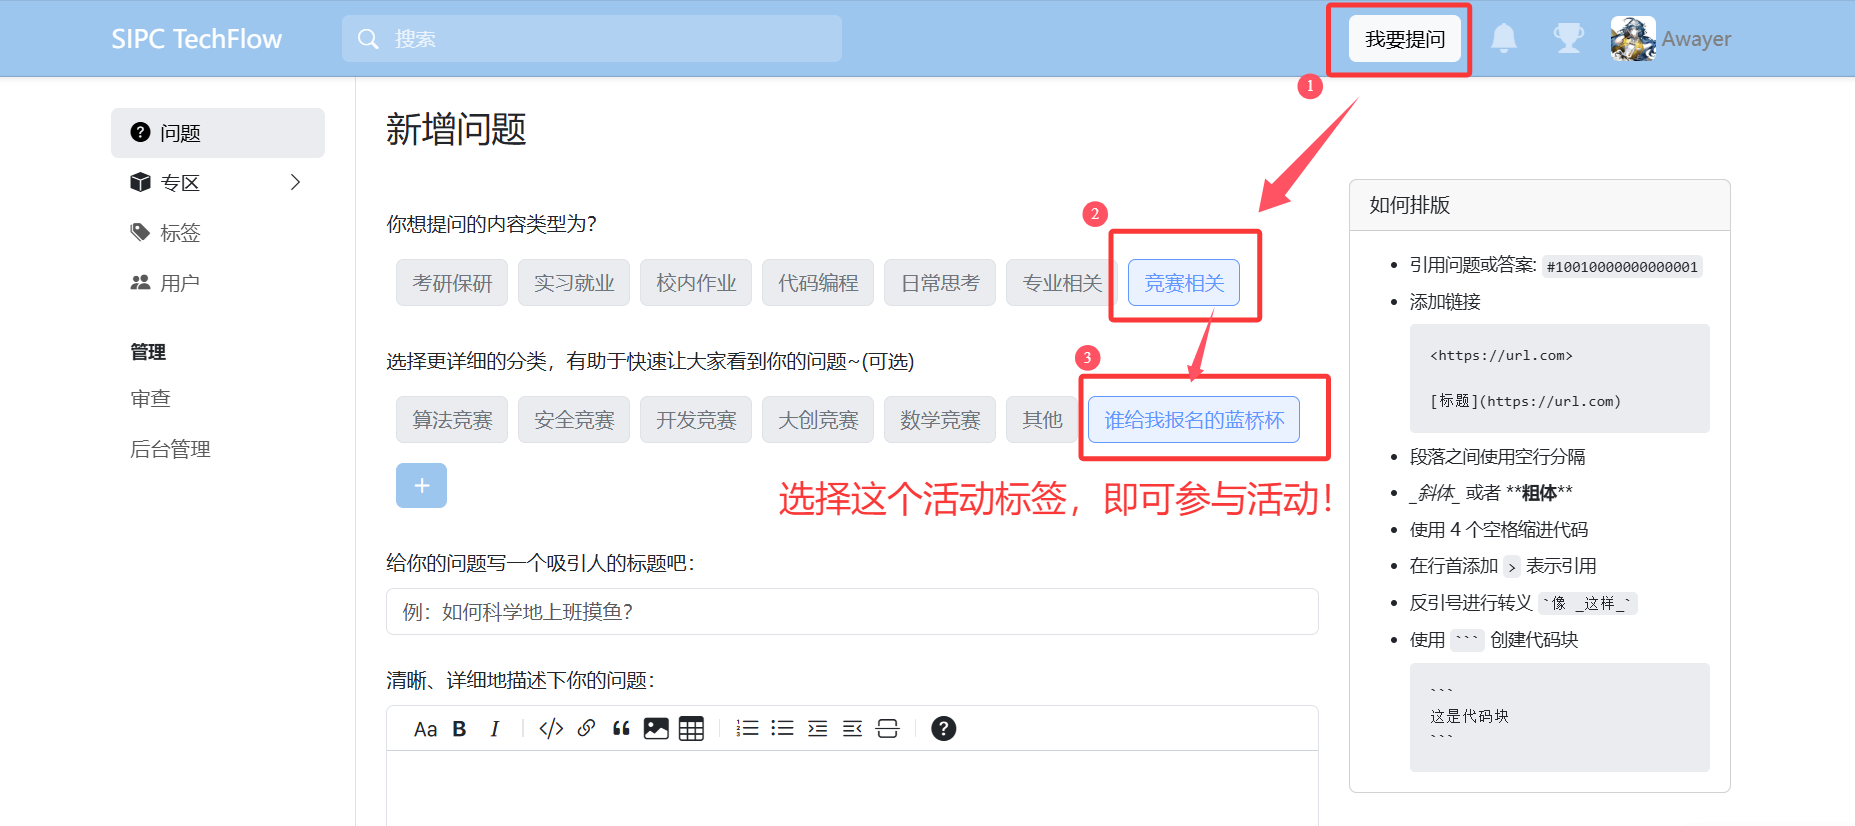Open the 用户 sidebar item
Image resolution: width=1855 pixels, height=826 pixels.
pos(218,282)
